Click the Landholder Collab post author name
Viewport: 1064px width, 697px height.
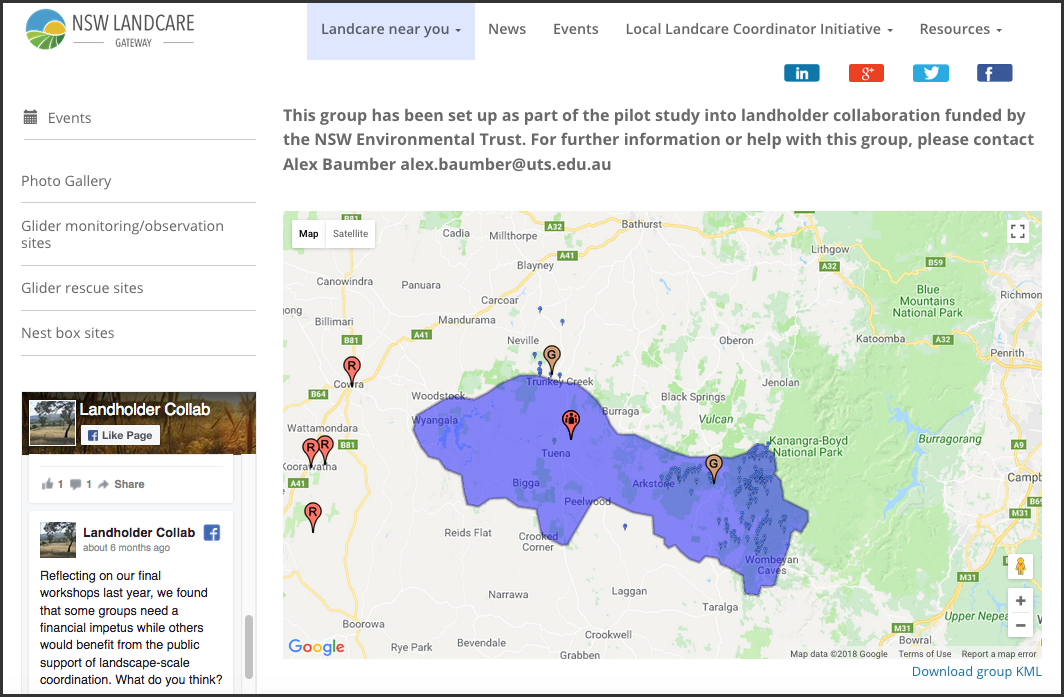click(139, 533)
